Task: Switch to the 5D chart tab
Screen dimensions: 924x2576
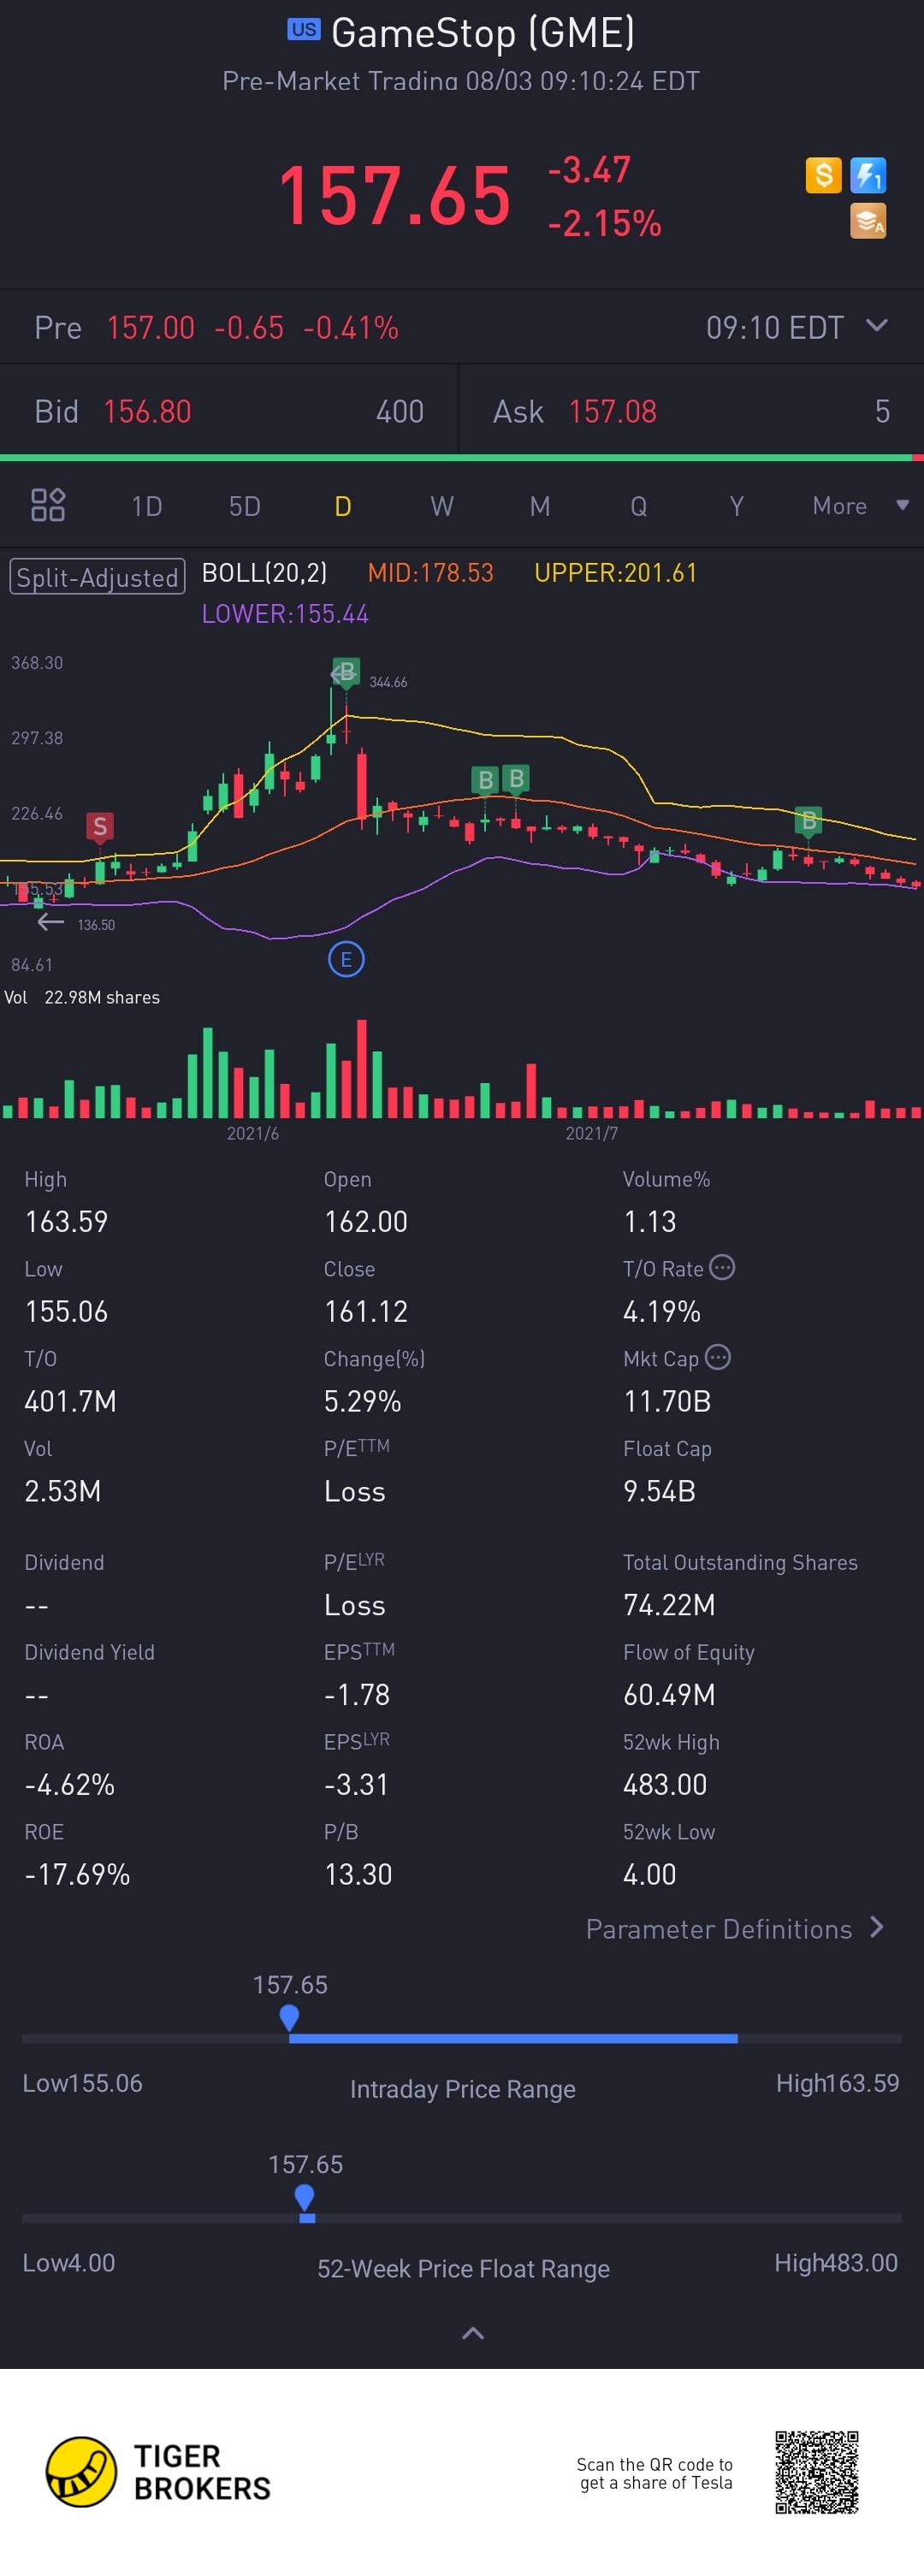Action: click(x=245, y=506)
